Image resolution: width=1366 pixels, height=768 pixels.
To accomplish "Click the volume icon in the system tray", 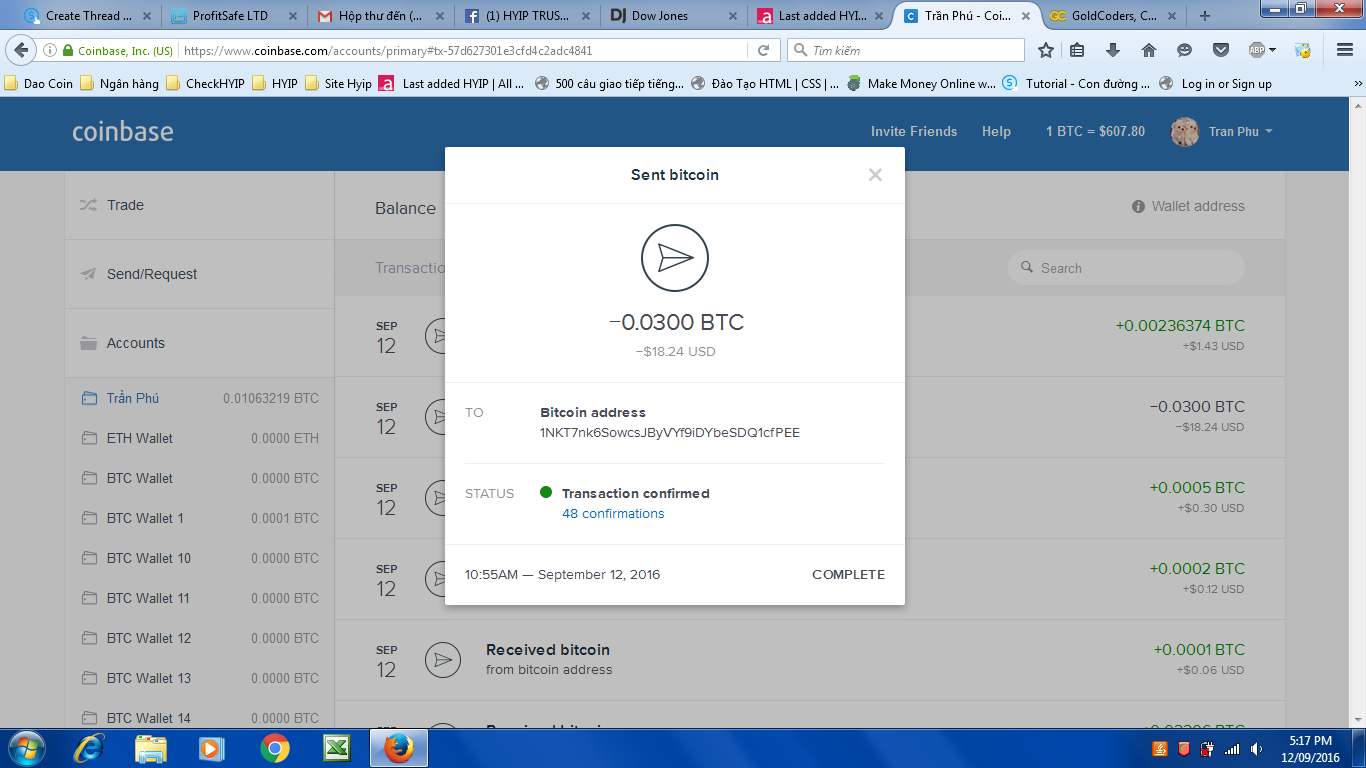I will pyautogui.click(x=1255, y=748).
